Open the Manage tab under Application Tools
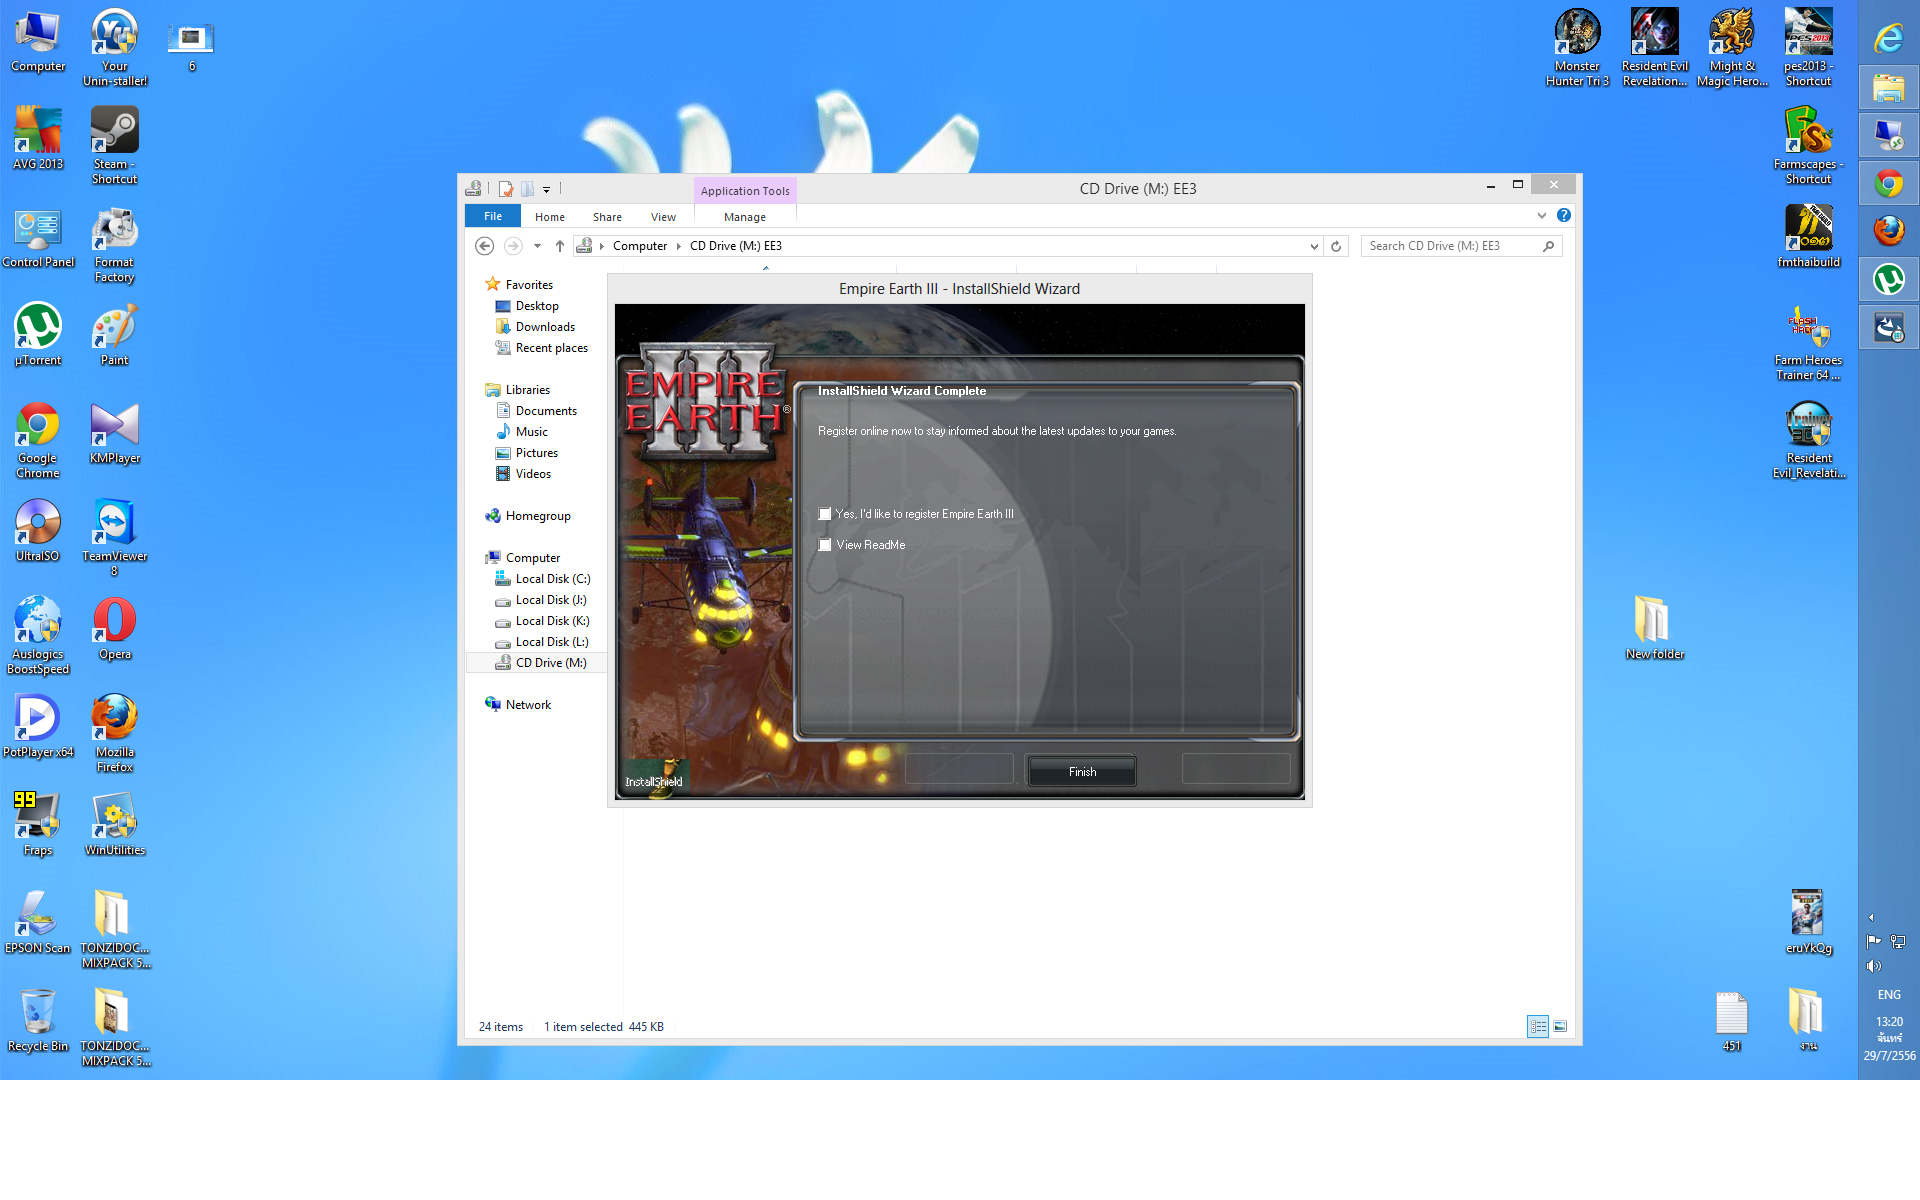The height and width of the screenshot is (1200, 1920). click(744, 217)
